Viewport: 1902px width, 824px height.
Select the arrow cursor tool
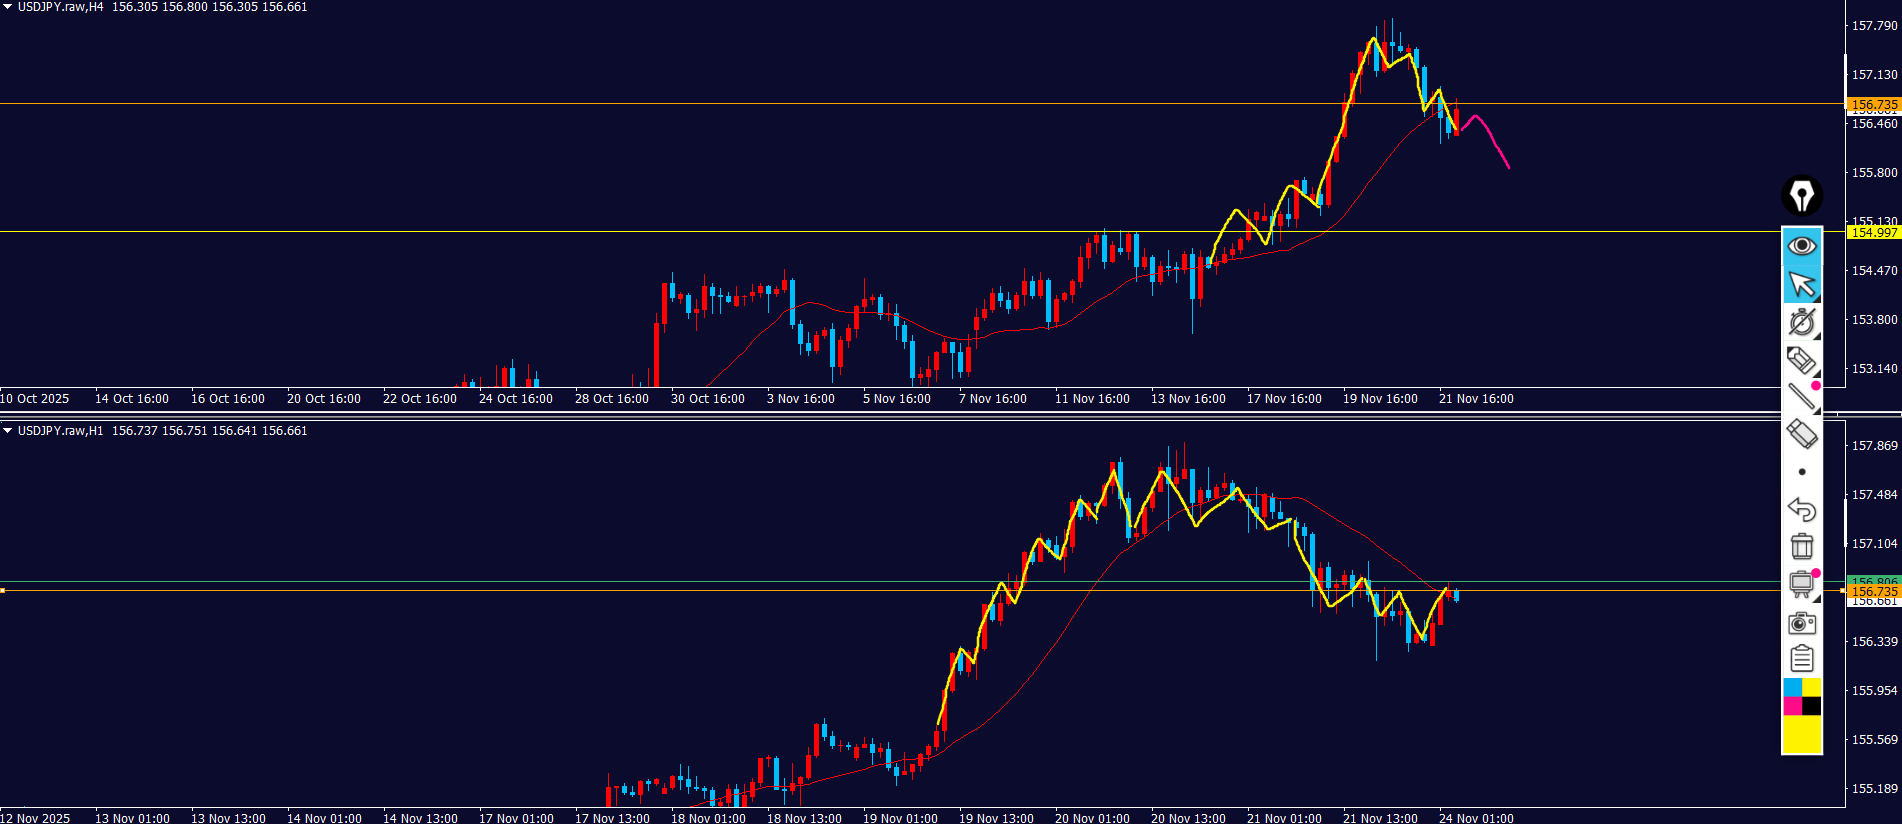pyautogui.click(x=1801, y=285)
